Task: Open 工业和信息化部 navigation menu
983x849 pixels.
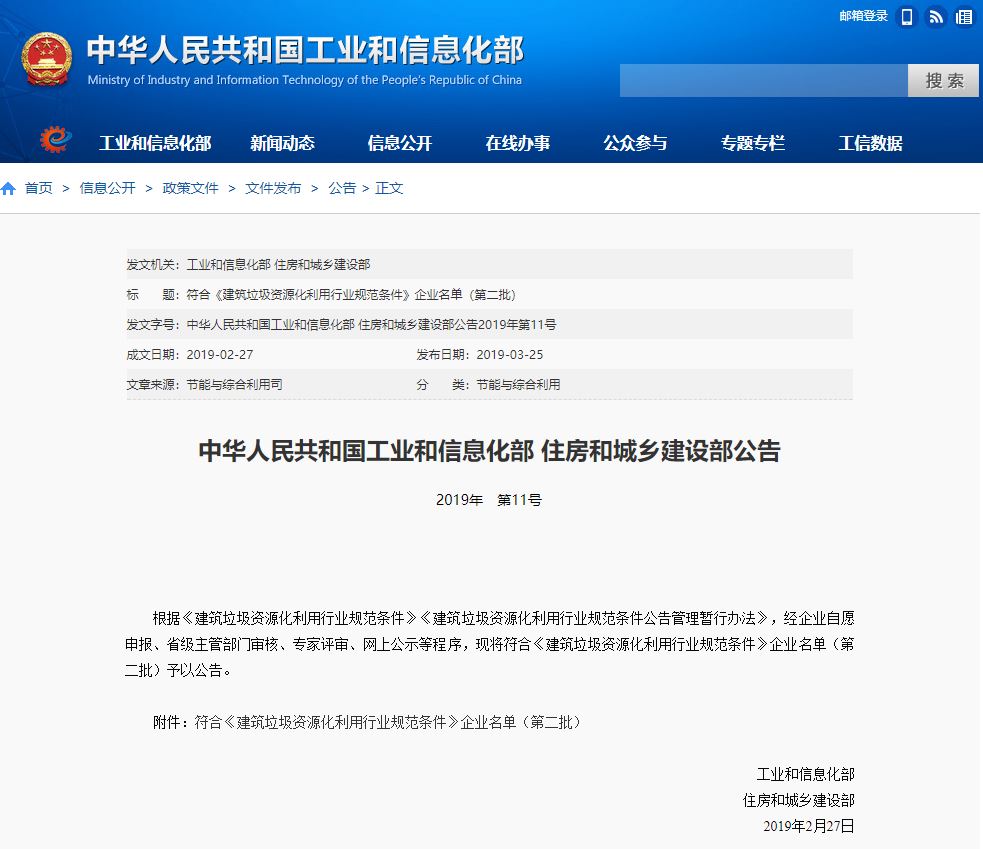Action: [155, 143]
